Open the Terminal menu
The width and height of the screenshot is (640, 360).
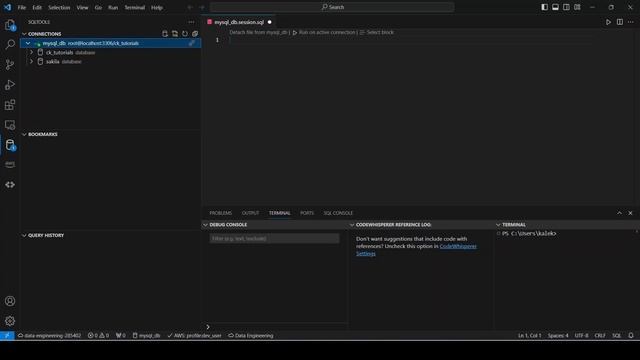[134, 7]
